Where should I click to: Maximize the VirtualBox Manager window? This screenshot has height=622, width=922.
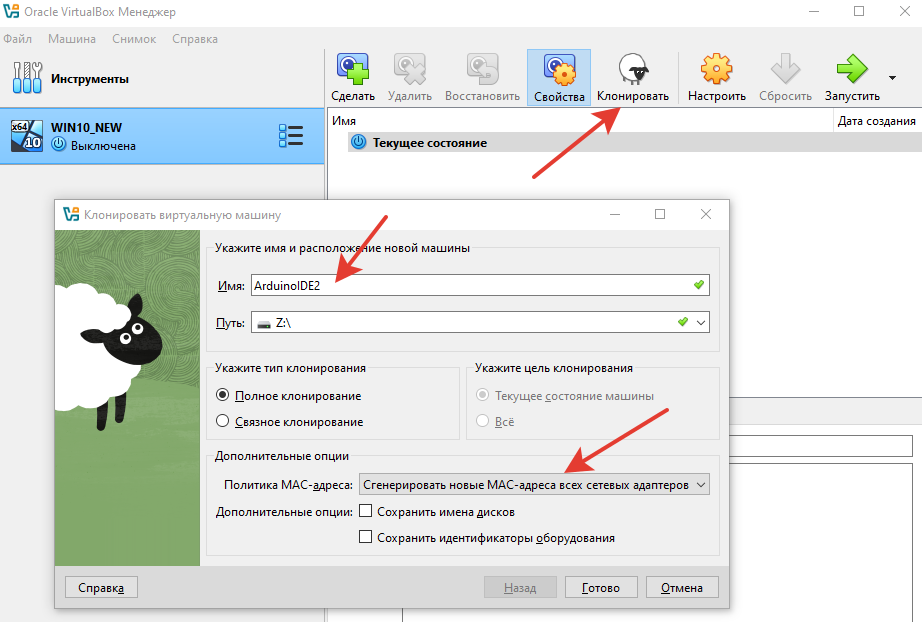coord(859,12)
